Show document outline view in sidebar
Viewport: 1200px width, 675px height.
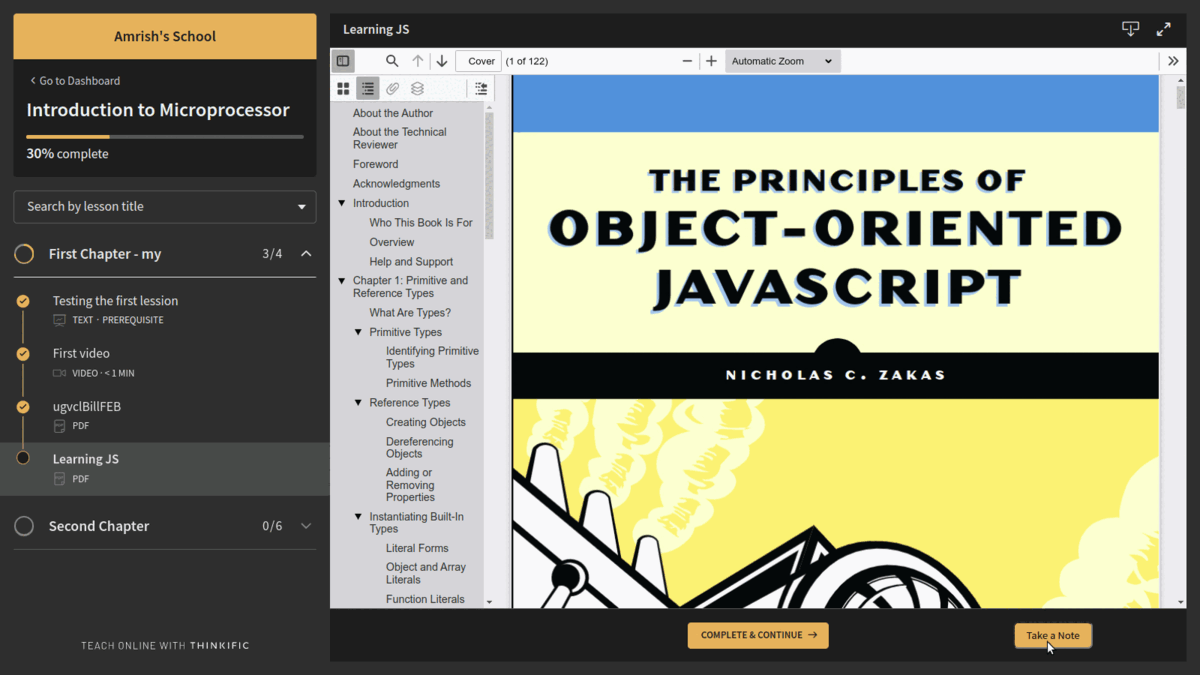click(368, 89)
